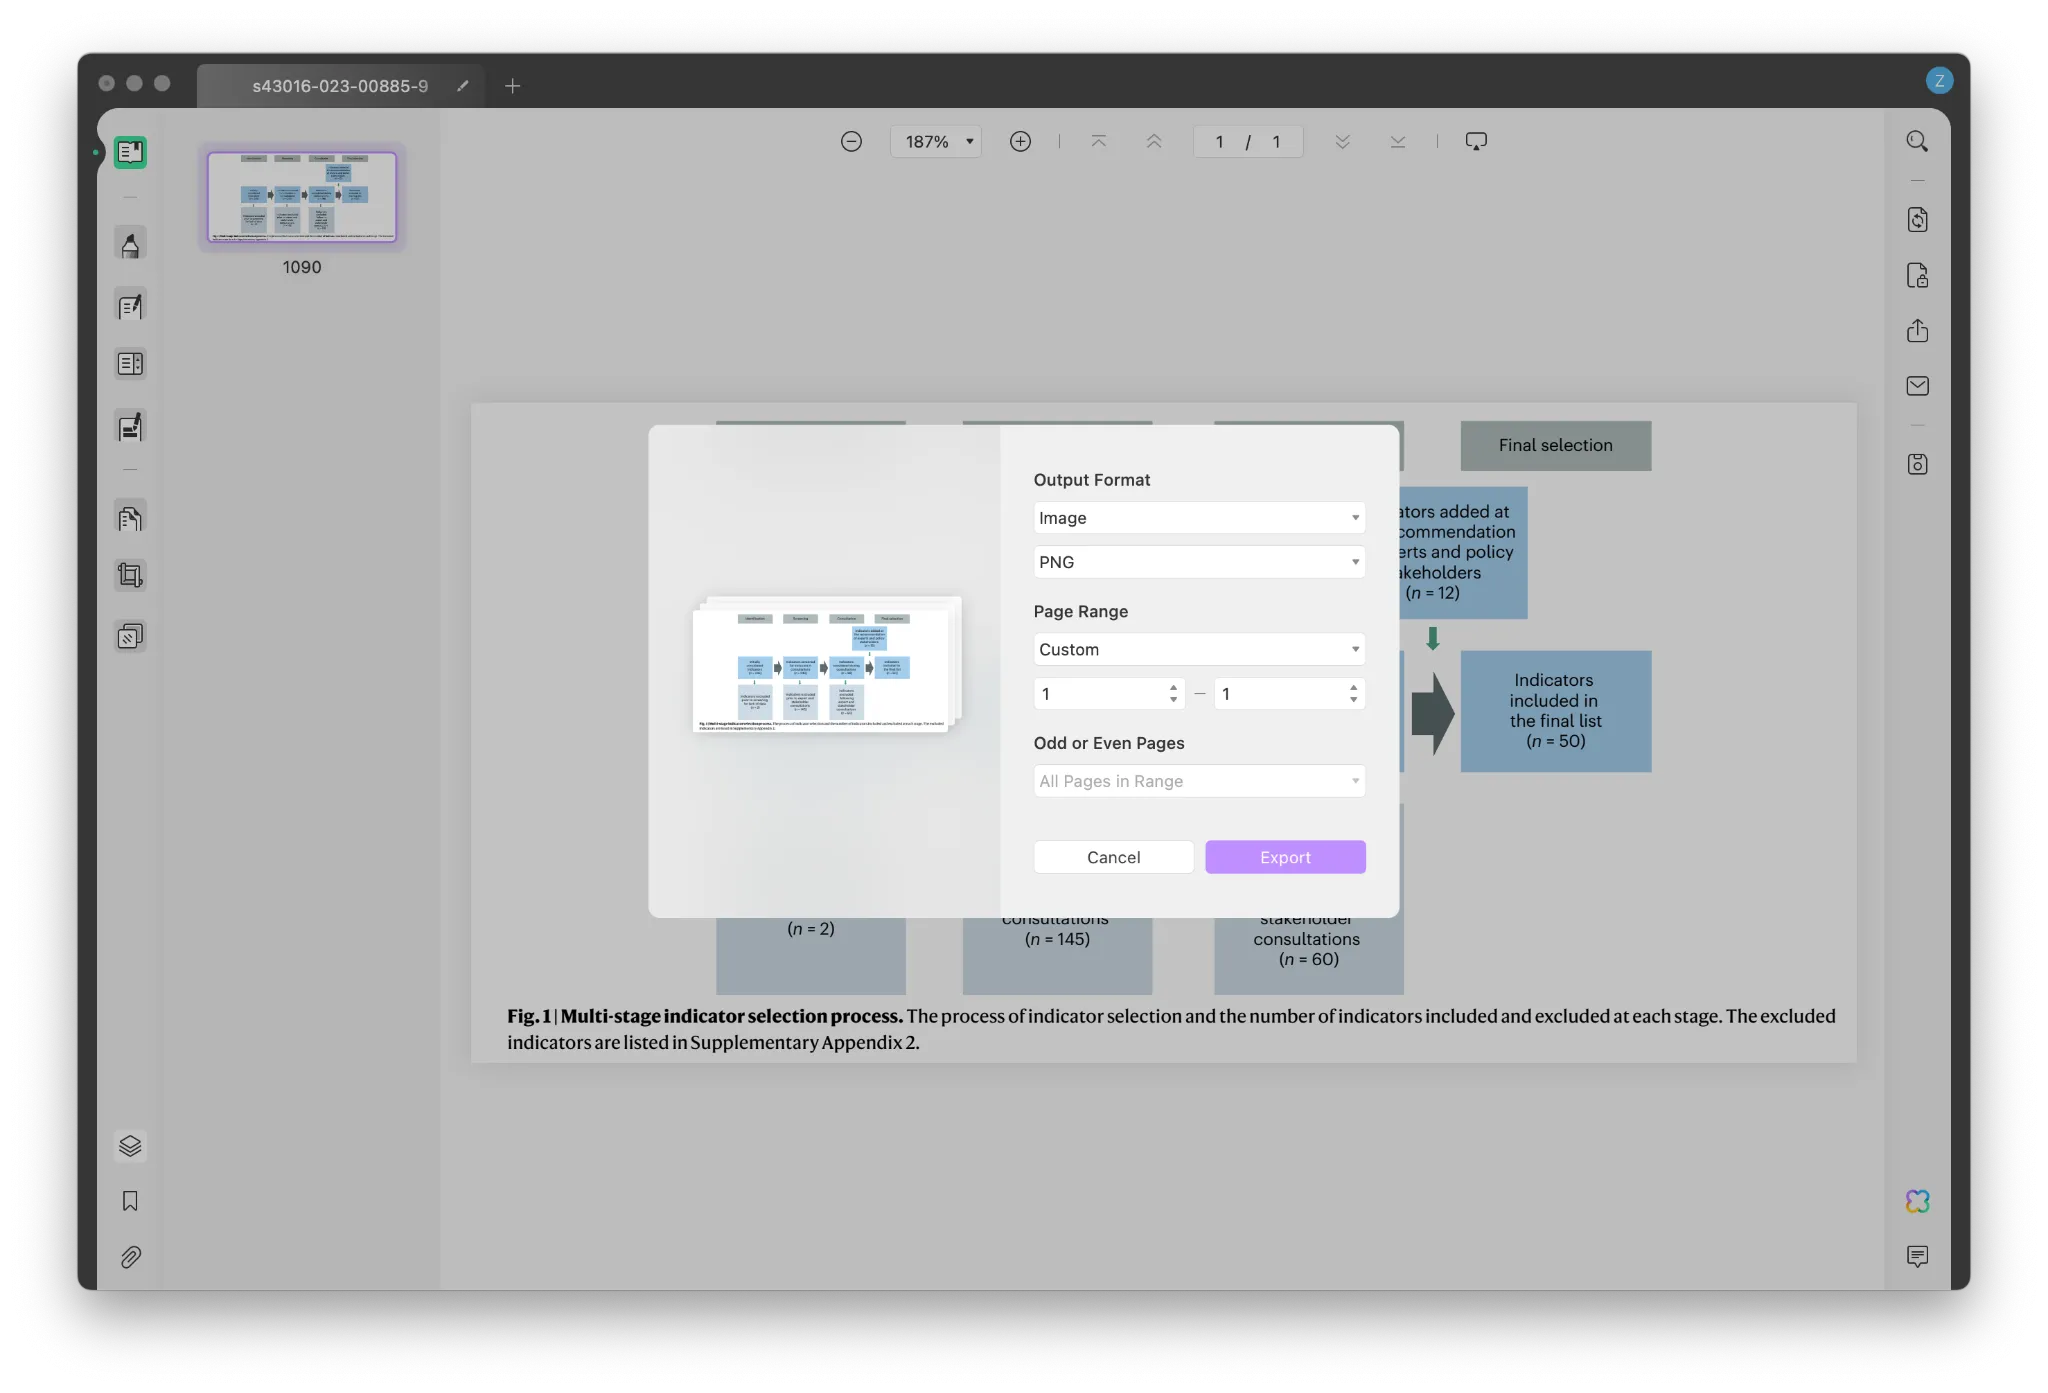
Task: Click the page 1 start range input
Action: (x=1103, y=693)
